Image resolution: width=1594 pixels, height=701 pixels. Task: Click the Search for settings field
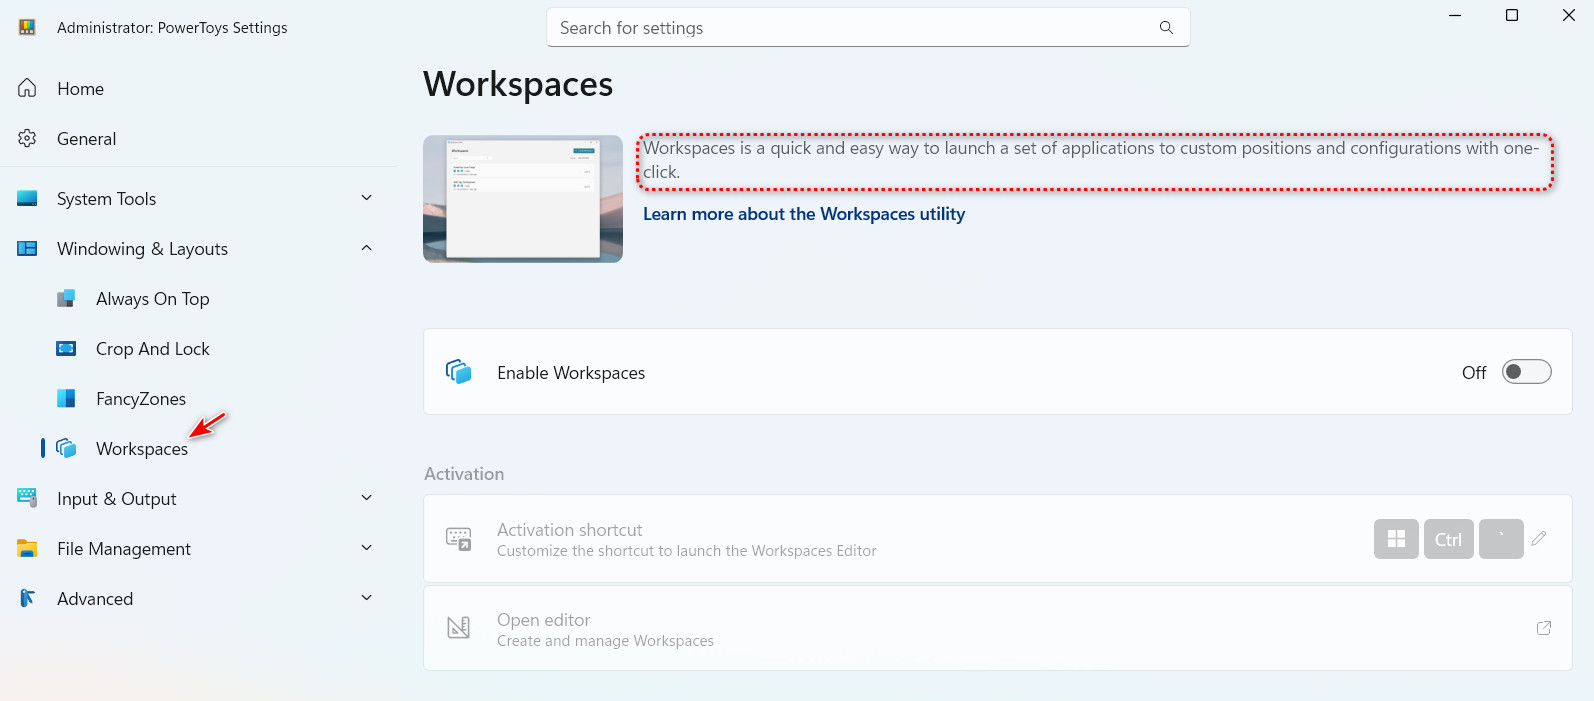click(x=850, y=28)
